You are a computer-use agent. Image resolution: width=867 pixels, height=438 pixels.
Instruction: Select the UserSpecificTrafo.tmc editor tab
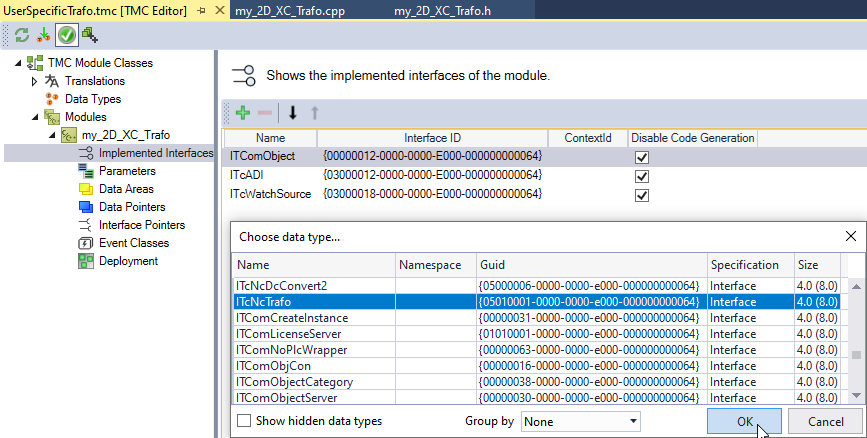point(95,11)
